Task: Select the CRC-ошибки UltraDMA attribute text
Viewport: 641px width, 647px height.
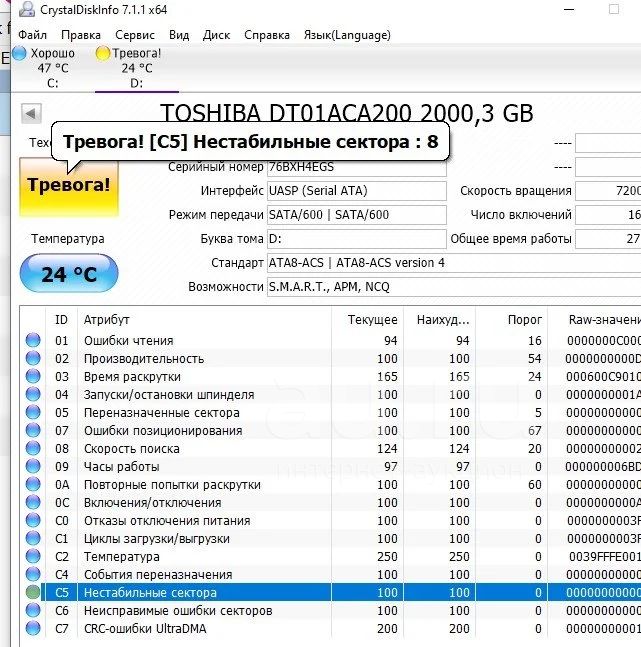Action: (145, 629)
